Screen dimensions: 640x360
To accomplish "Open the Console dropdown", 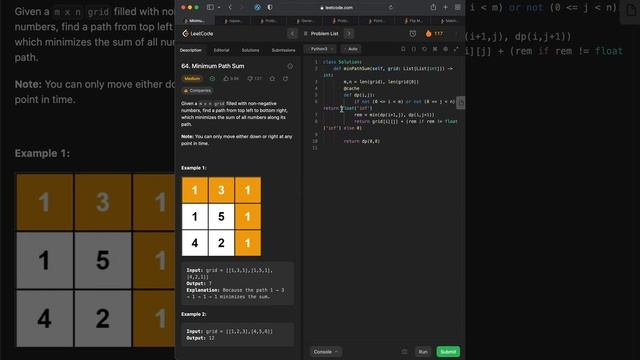I will point(326,351).
